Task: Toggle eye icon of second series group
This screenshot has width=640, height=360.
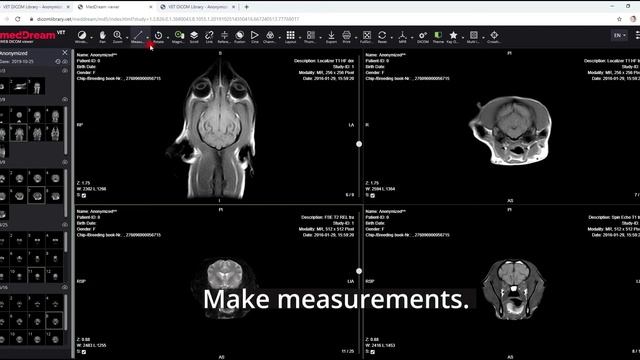Action: tap(65, 100)
